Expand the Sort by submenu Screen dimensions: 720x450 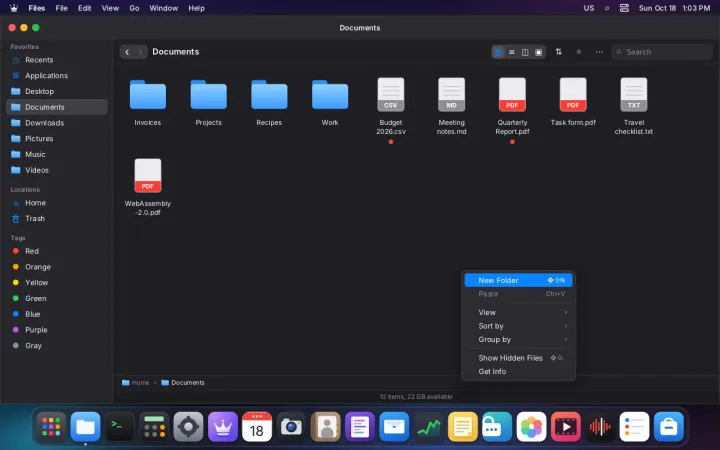518,326
